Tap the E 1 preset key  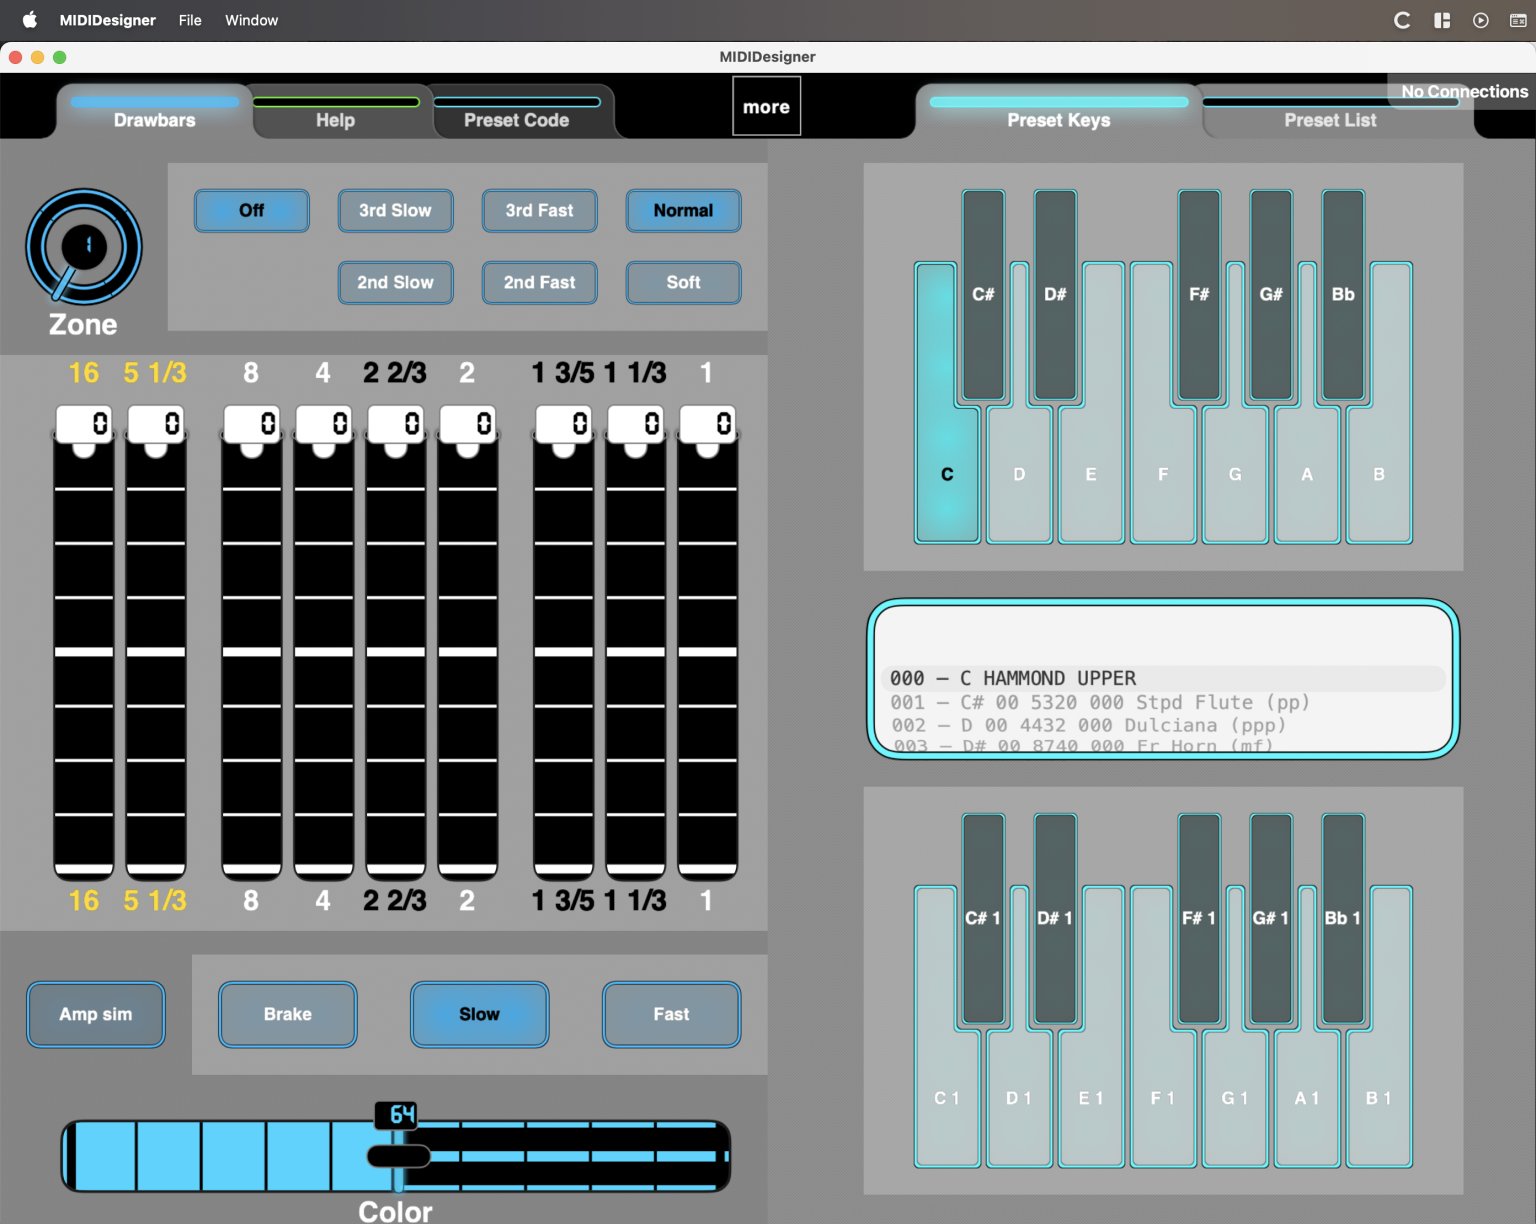pos(1092,1098)
